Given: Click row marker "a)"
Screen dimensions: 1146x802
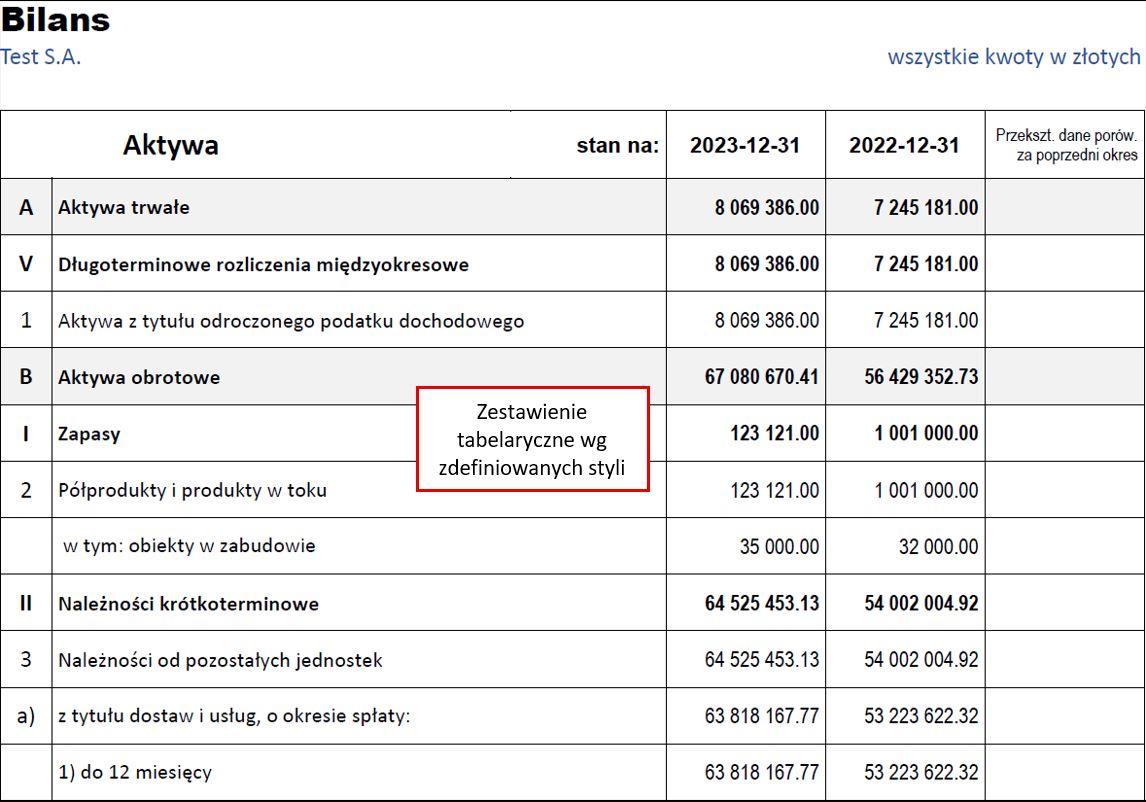Looking at the screenshot, I should (x=26, y=716).
